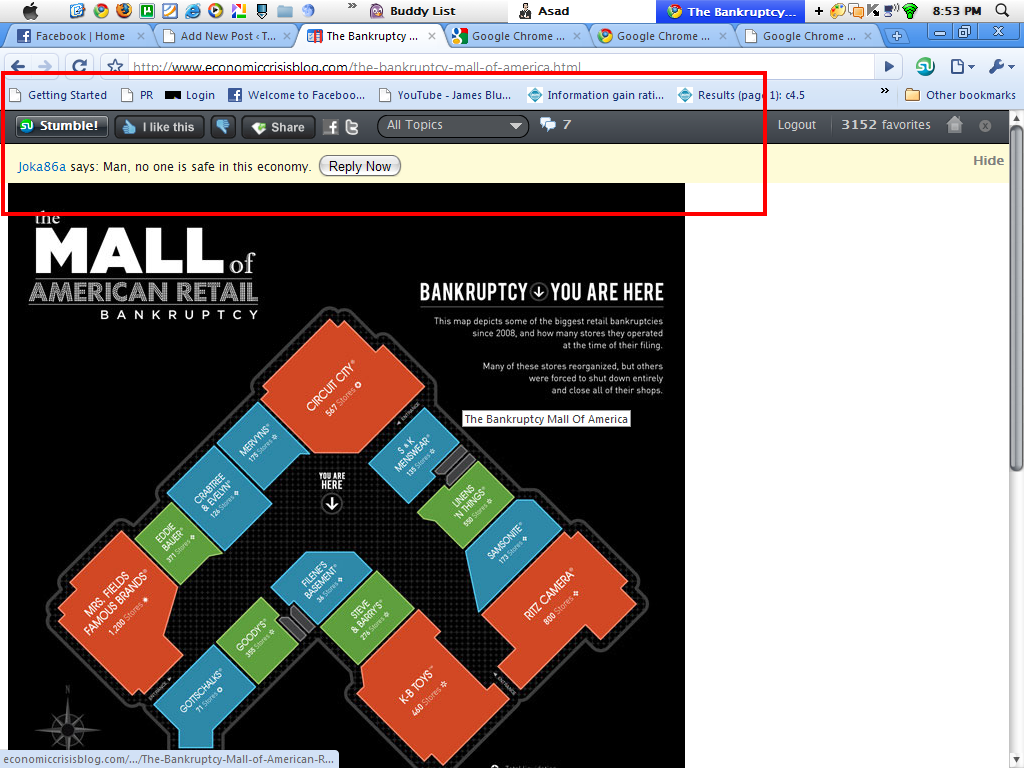Open Windows Media Player quick launch icon
This screenshot has width=1024, height=768.
216,10
